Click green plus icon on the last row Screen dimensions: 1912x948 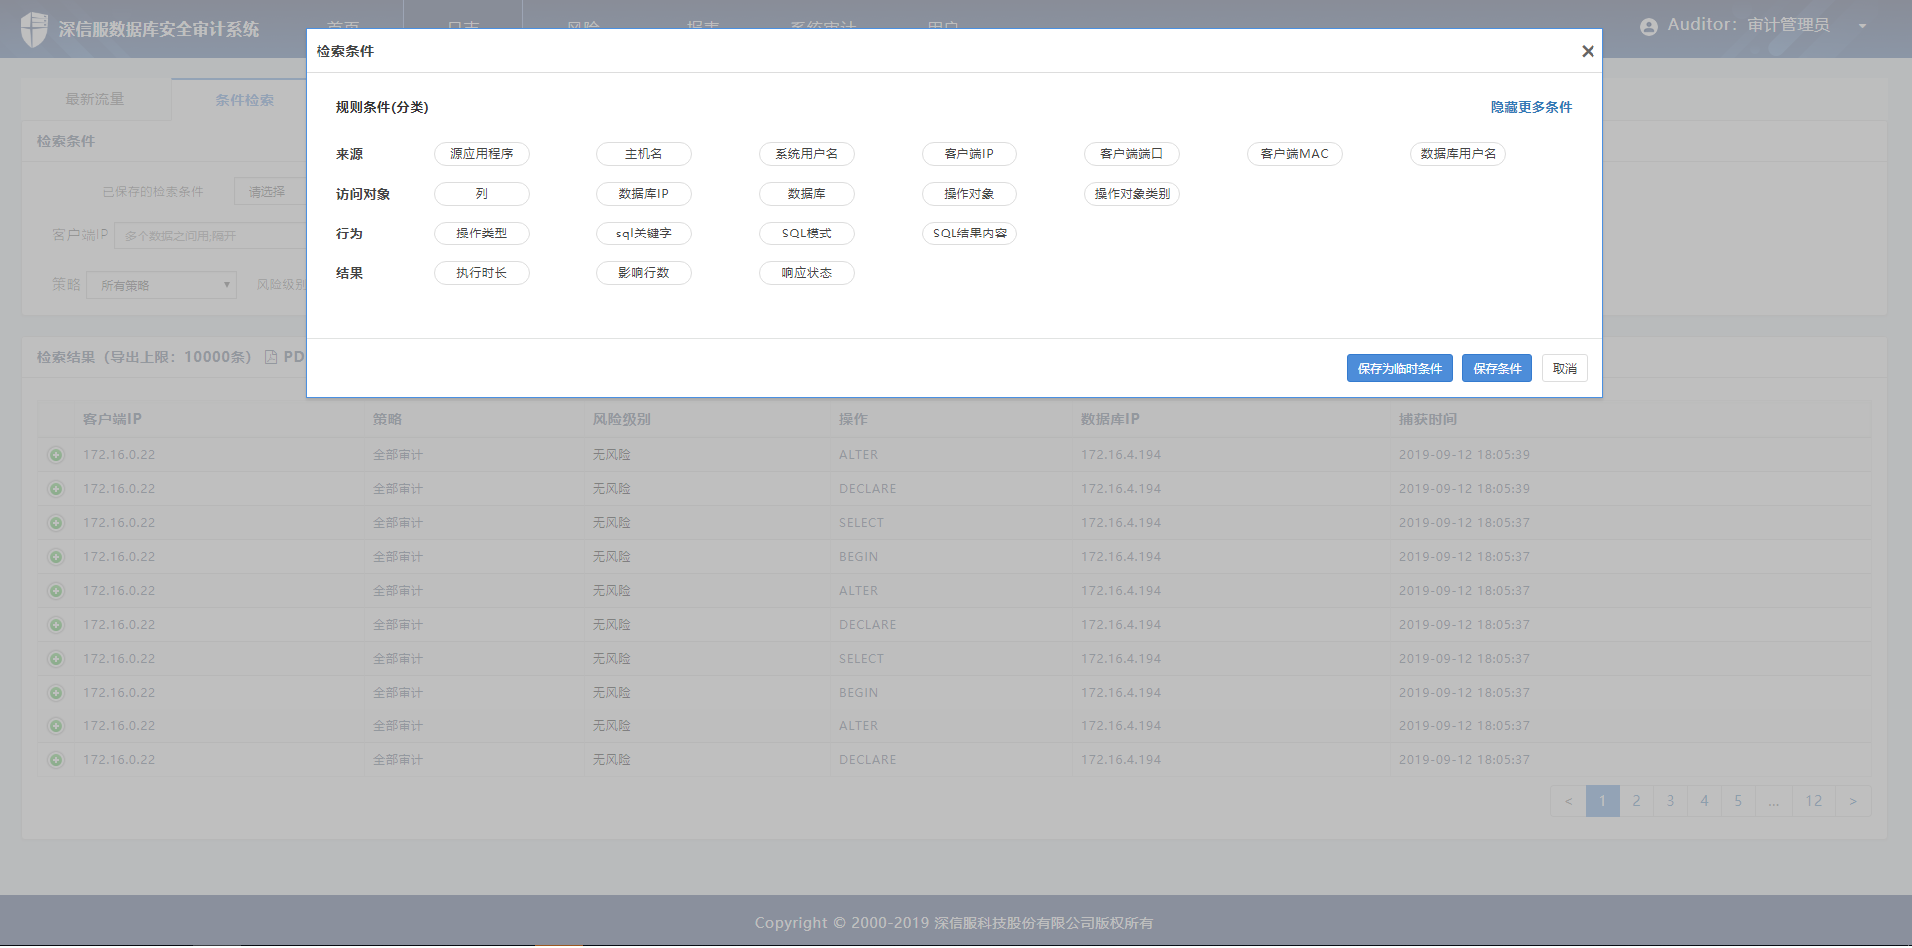[56, 760]
